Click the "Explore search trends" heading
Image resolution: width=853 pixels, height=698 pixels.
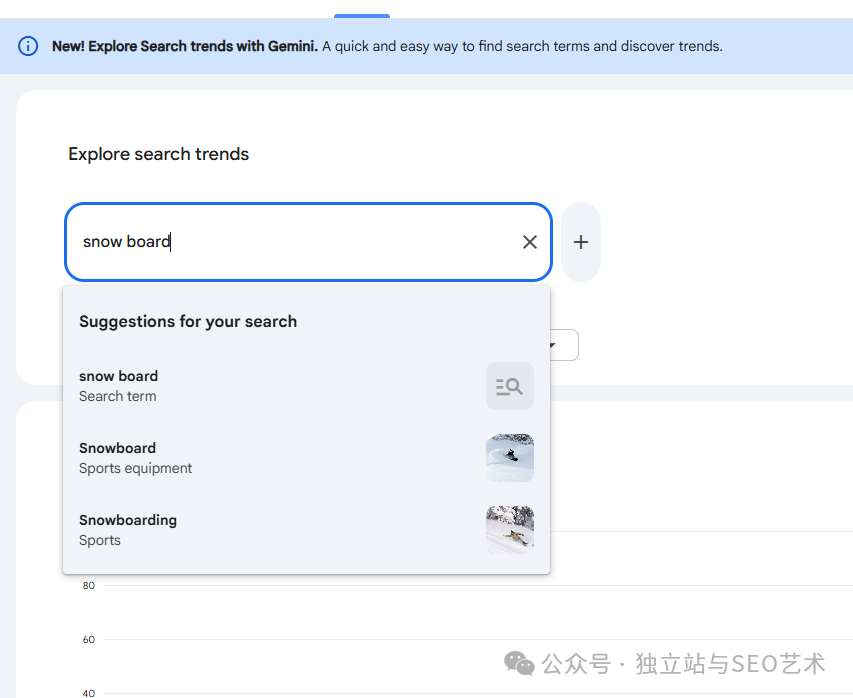pos(158,154)
